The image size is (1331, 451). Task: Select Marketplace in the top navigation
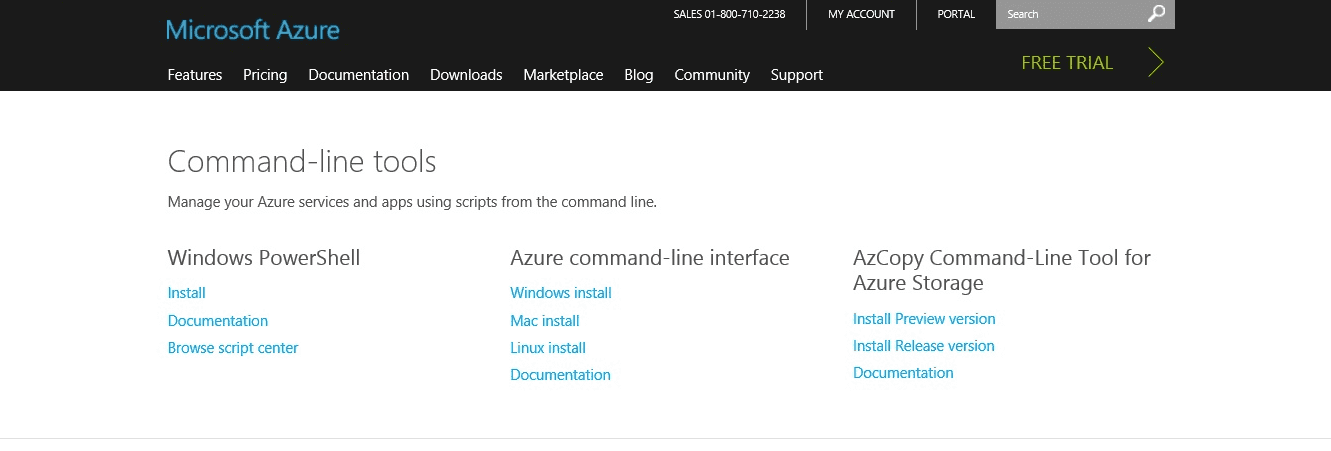pos(563,75)
